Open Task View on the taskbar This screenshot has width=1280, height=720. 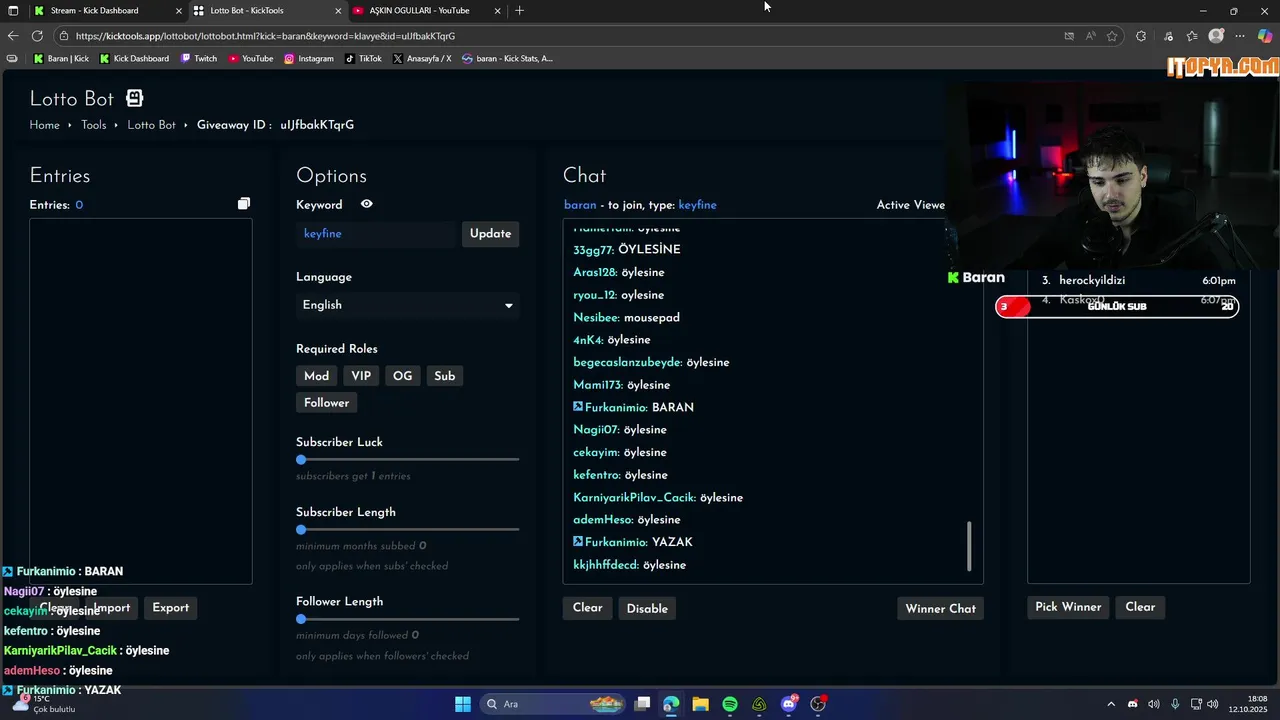point(642,704)
